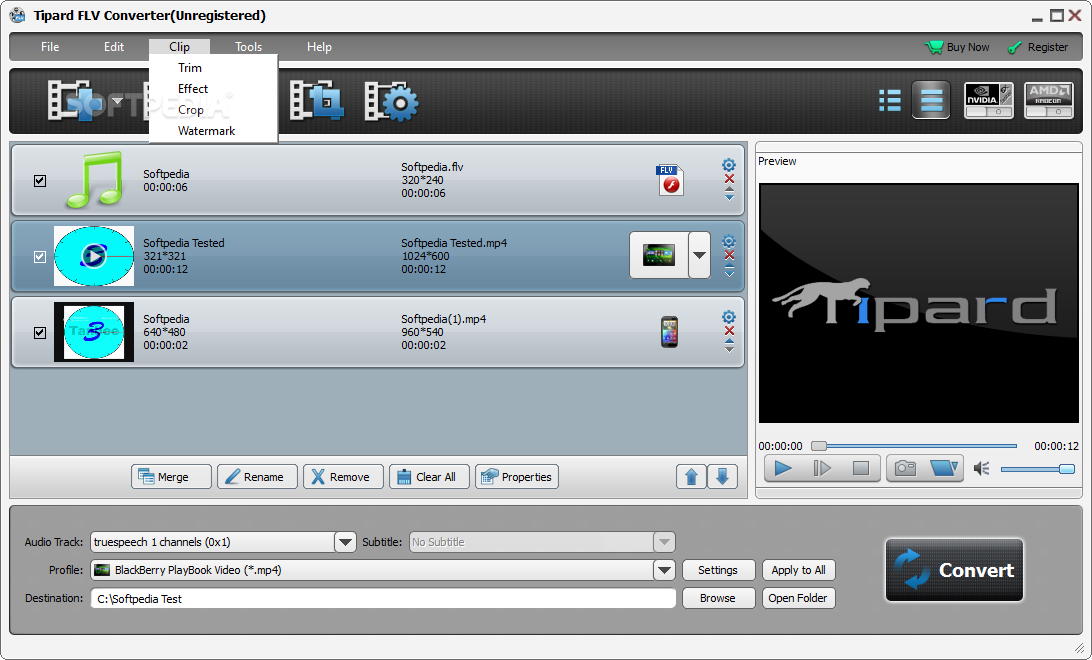Move Softpedia(1).mp4 row up with small arrow
This screenshot has width=1092, height=660.
coord(729,341)
